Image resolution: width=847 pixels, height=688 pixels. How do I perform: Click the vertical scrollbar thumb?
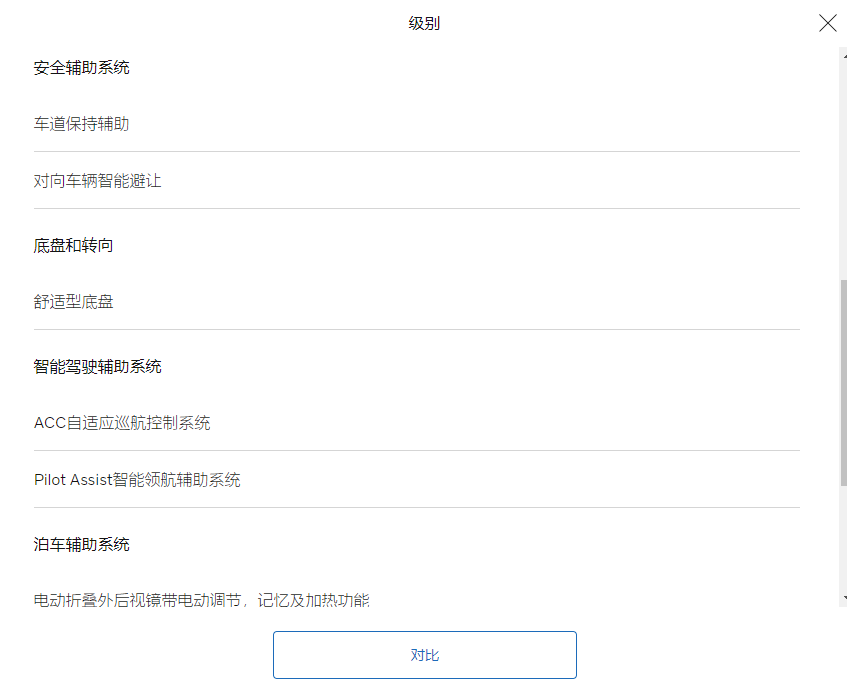point(842,380)
